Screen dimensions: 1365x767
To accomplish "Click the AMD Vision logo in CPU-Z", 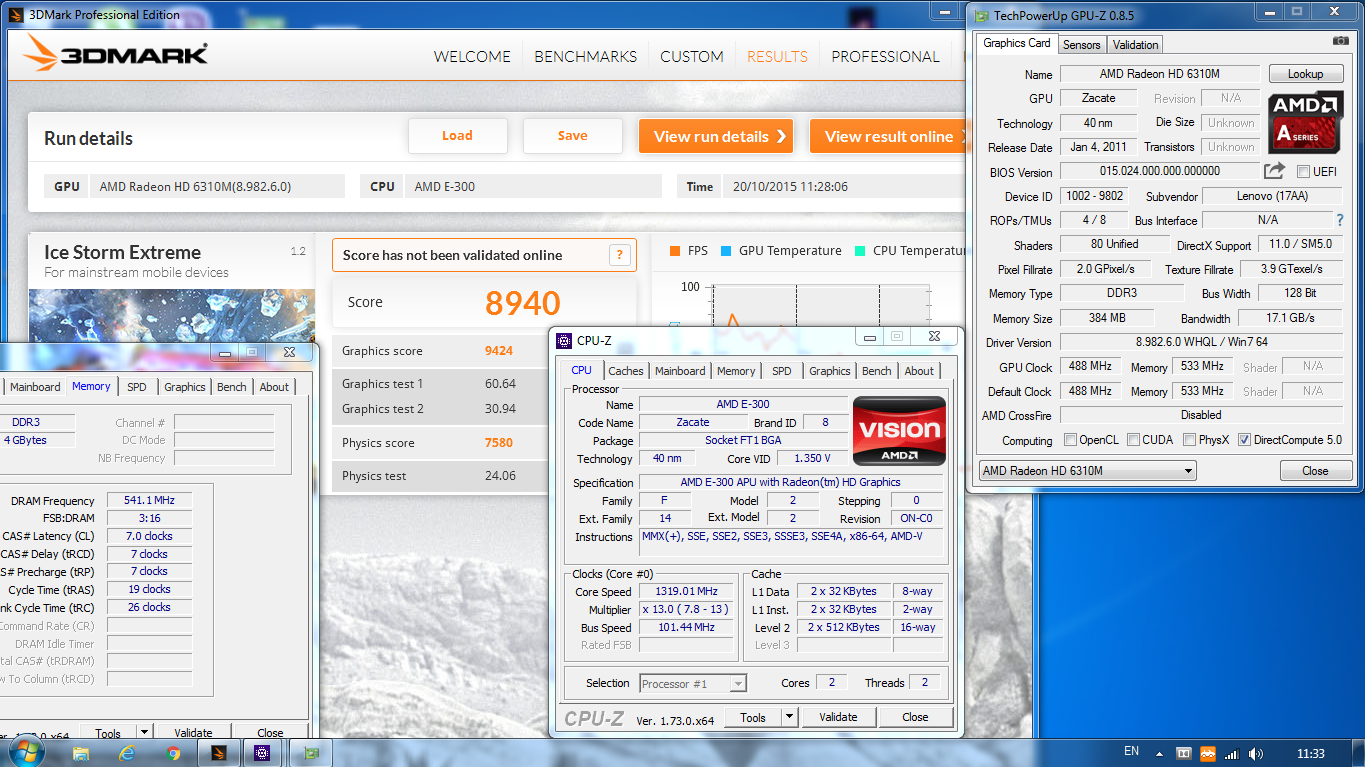I will [899, 431].
